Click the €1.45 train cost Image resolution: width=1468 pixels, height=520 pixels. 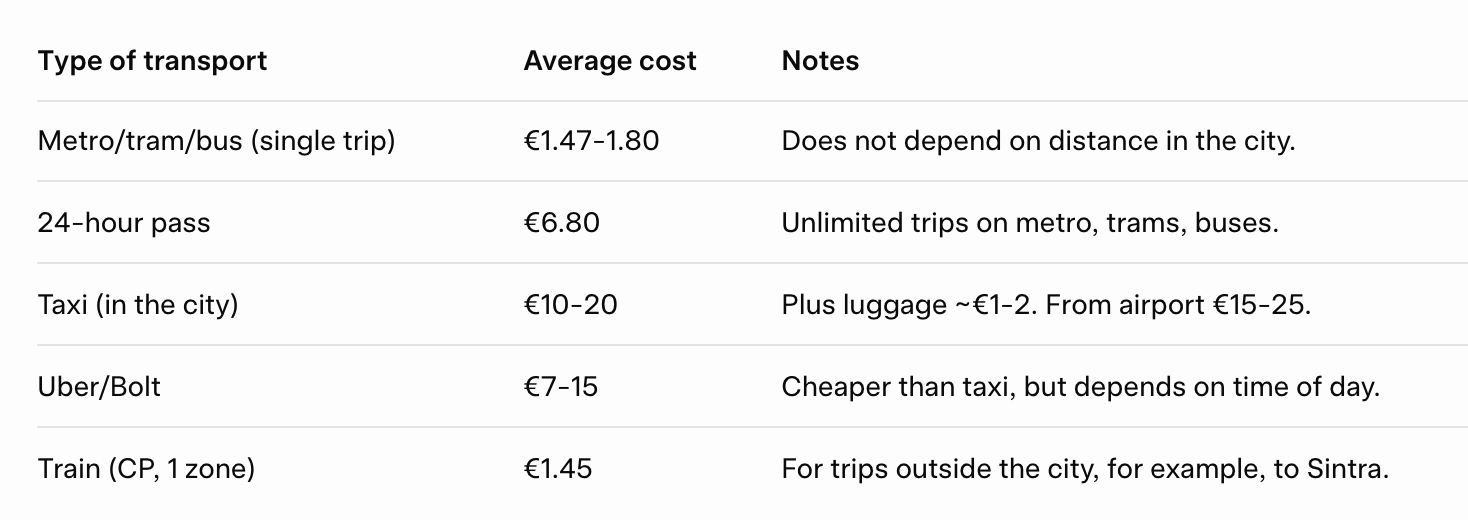pyautogui.click(x=557, y=468)
